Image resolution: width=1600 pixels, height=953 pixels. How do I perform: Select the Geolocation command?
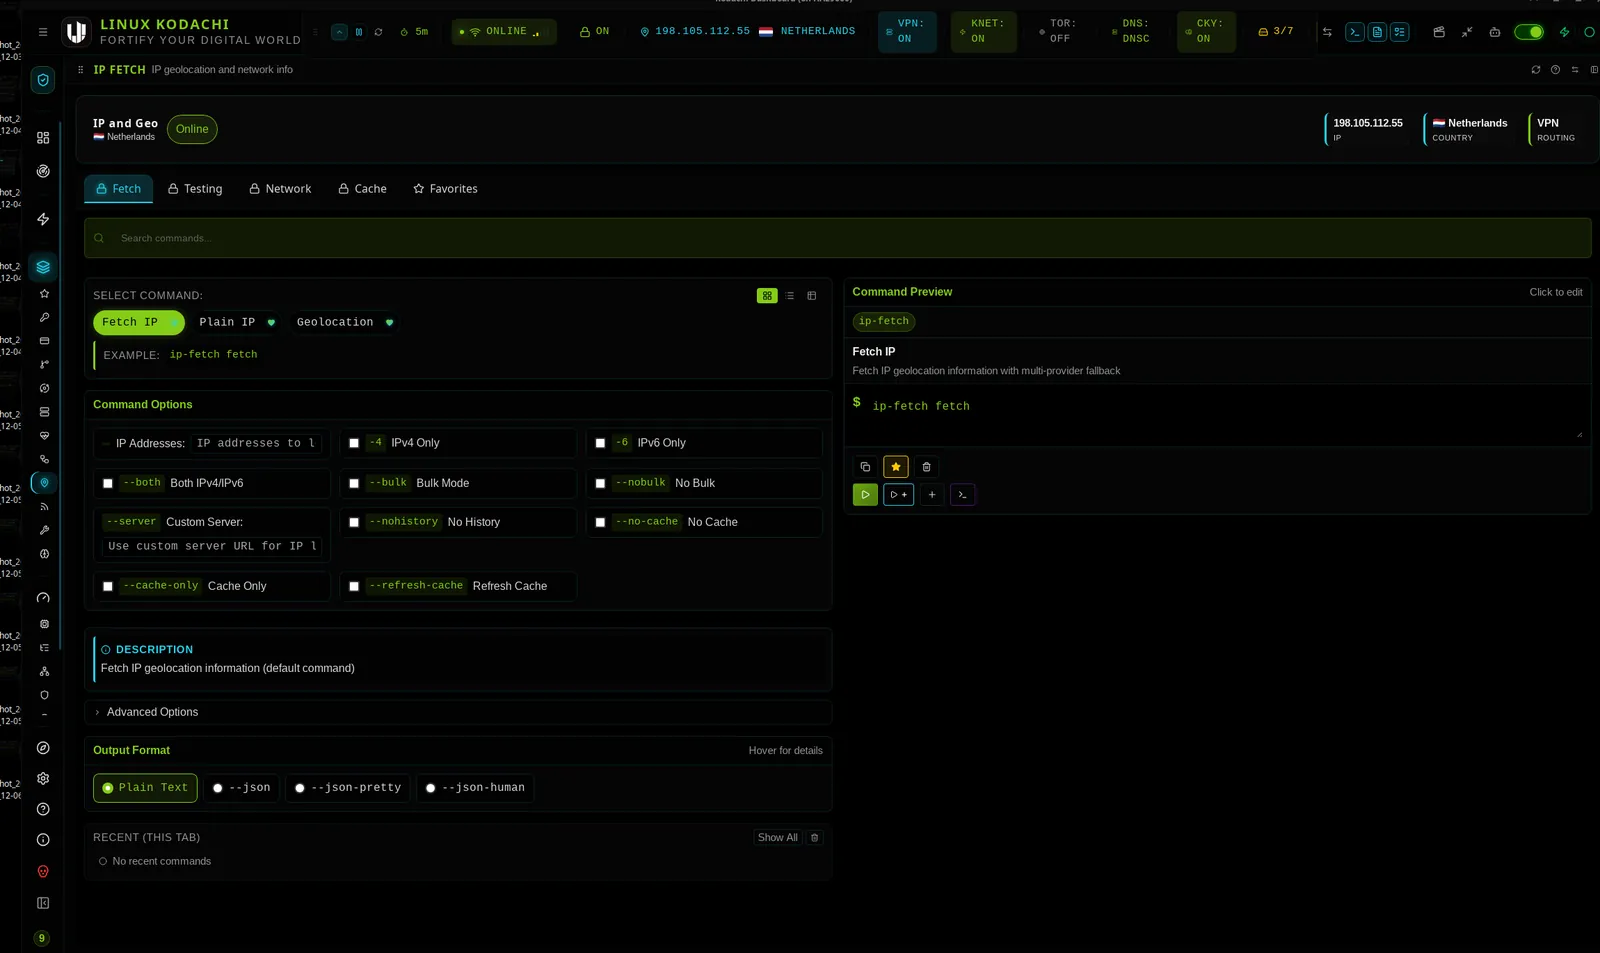[344, 323]
